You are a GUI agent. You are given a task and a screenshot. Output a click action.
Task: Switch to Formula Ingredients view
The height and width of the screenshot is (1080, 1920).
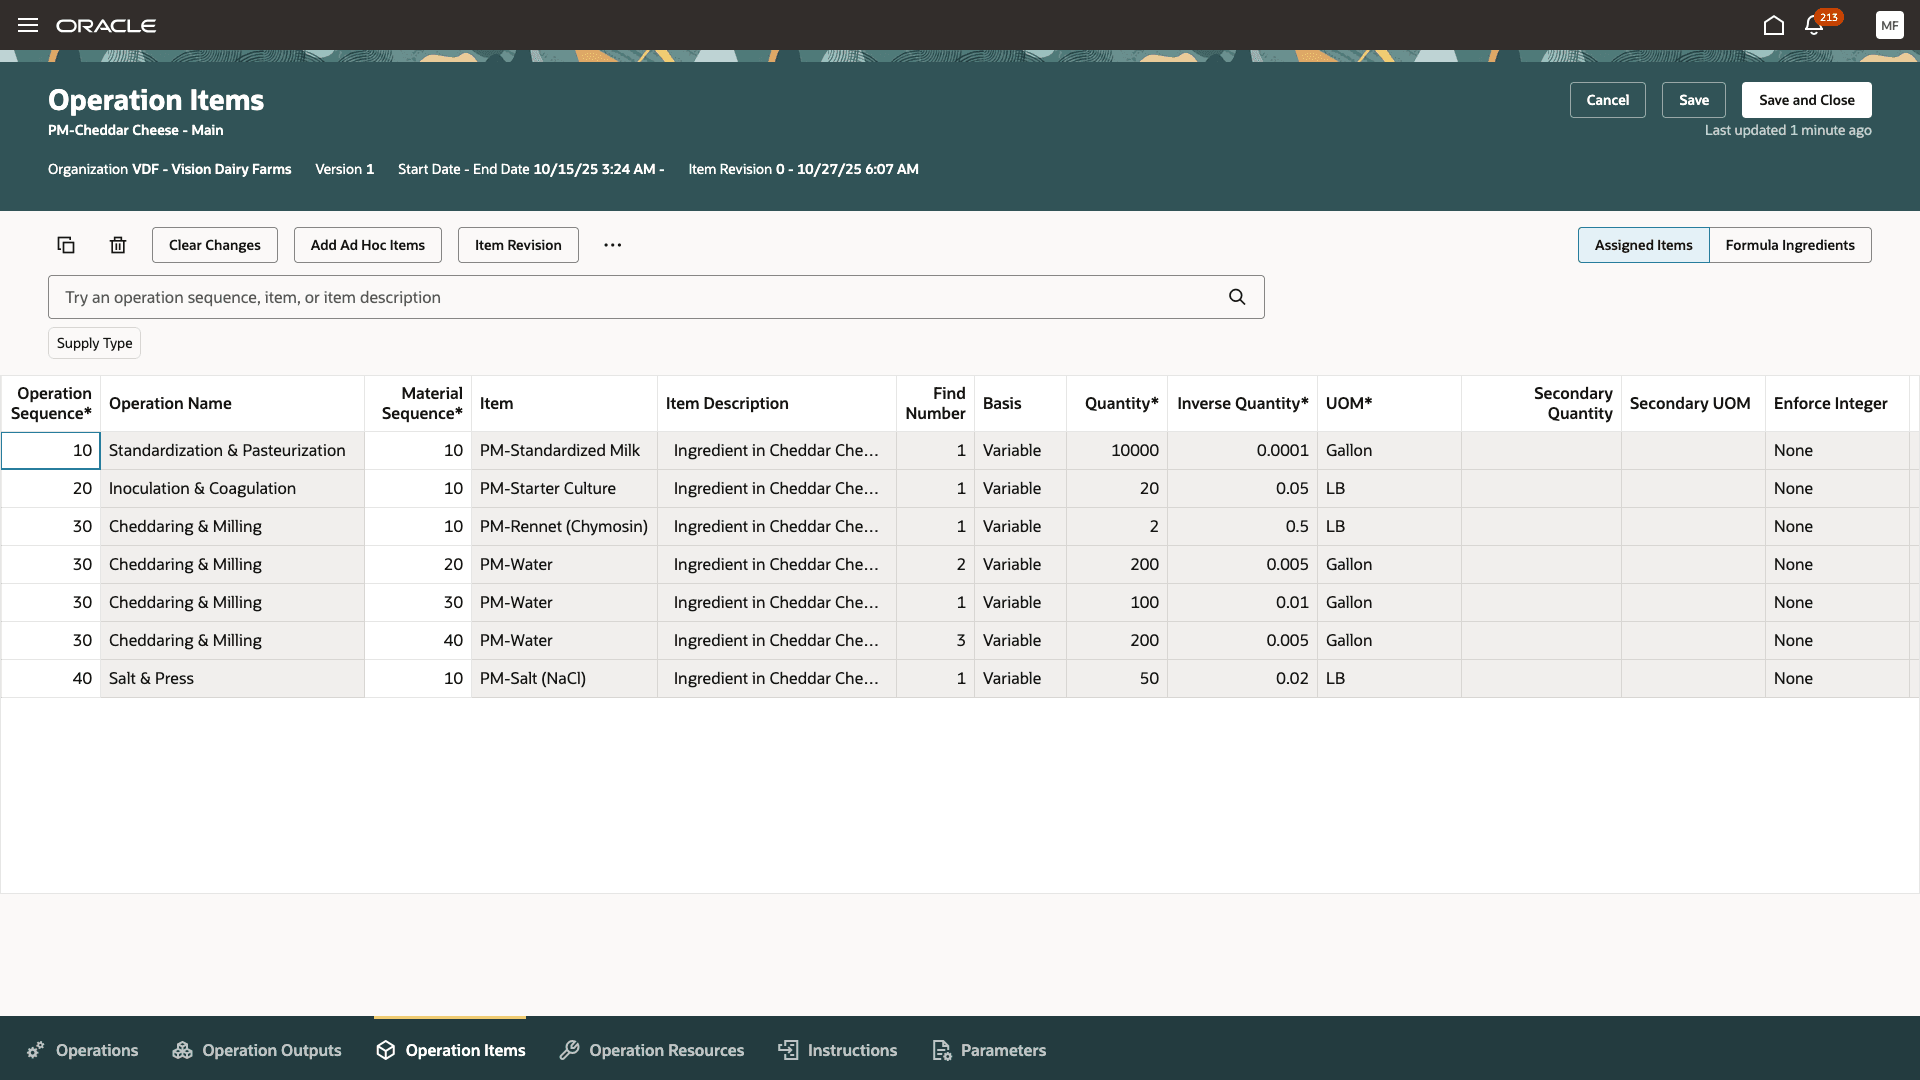pyautogui.click(x=1789, y=245)
